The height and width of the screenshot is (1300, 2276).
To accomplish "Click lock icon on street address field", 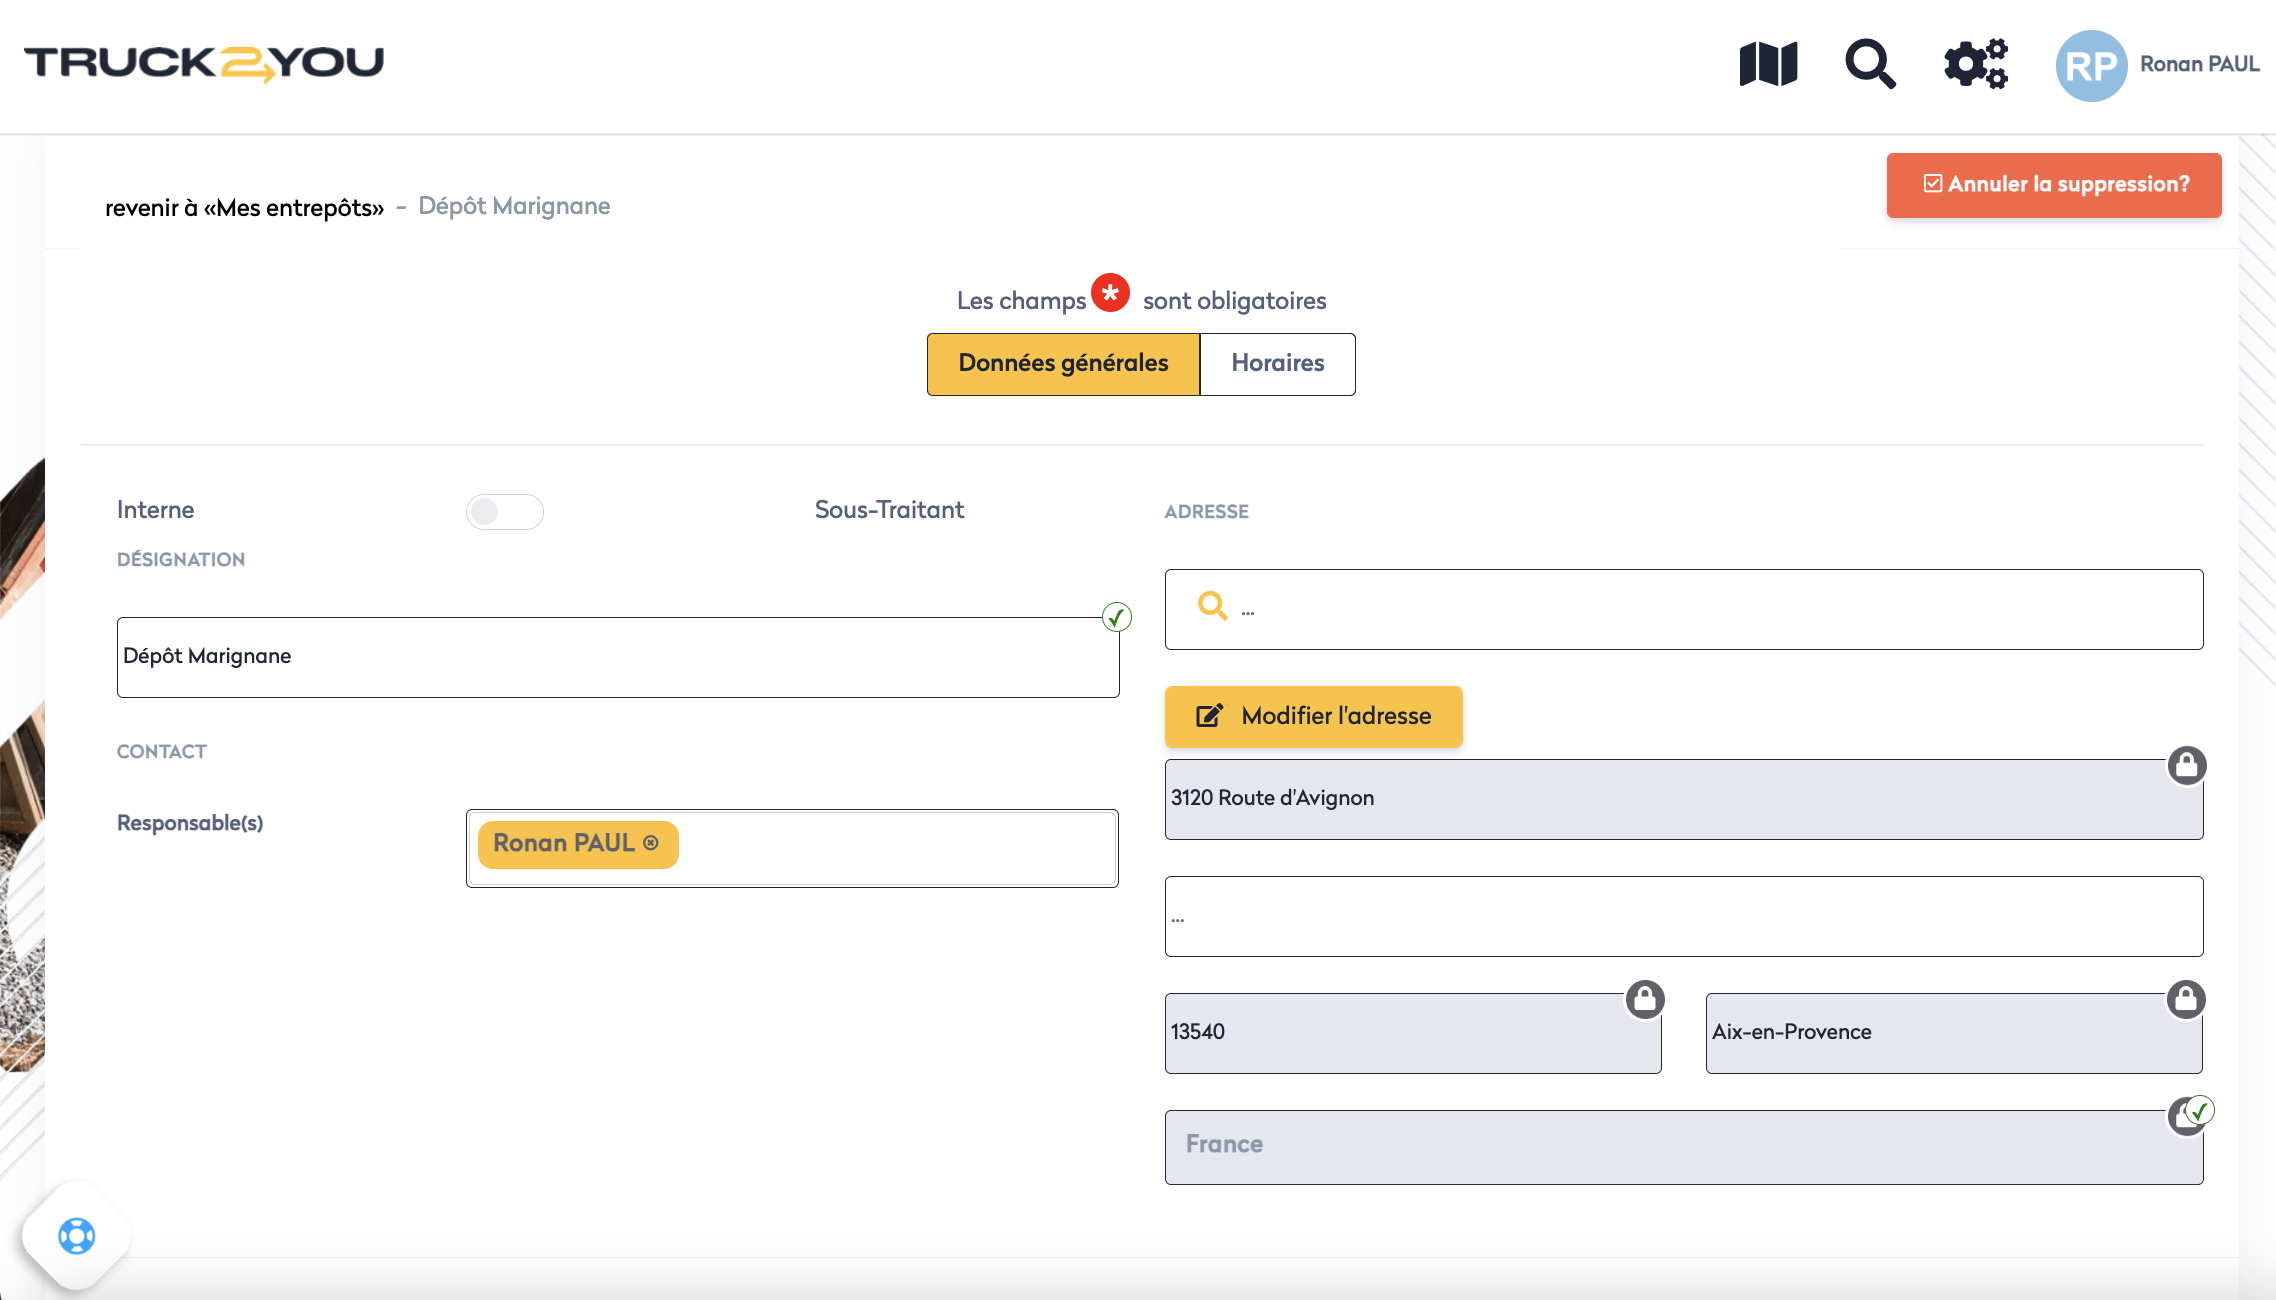I will pyautogui.click(x=2187, y=766).
